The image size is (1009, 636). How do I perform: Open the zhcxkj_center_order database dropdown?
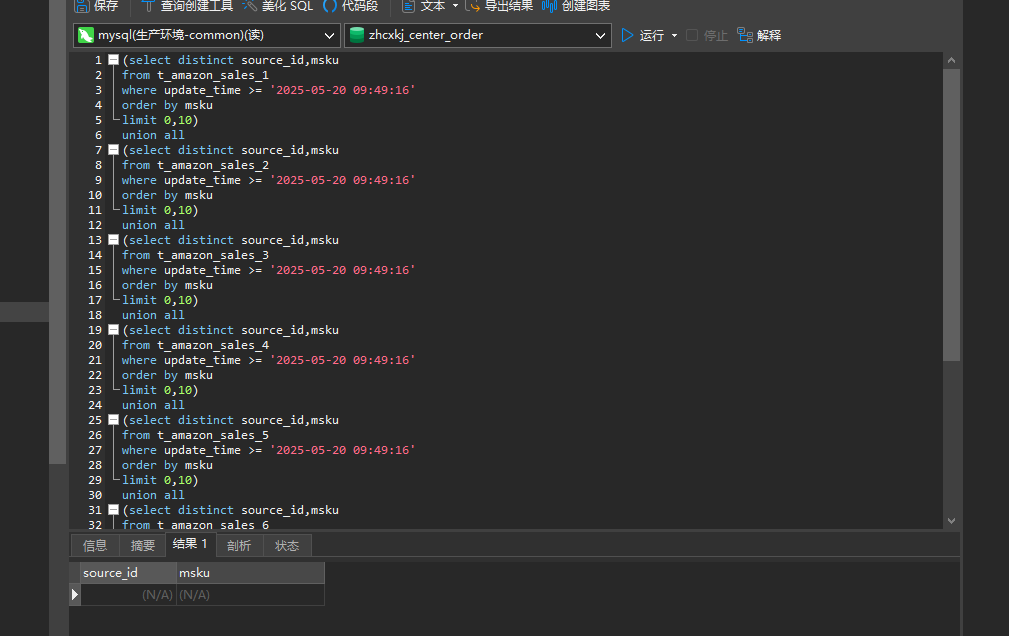pyautogui.click(x=477, y=35)
